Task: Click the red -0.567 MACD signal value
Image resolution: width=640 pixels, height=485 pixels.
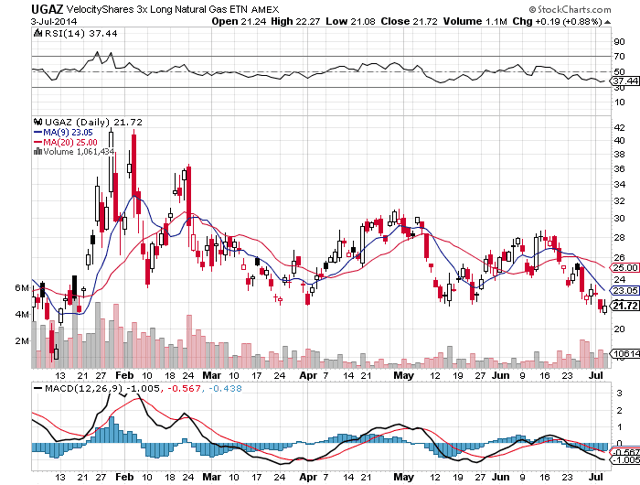Action: click(184, 388)
